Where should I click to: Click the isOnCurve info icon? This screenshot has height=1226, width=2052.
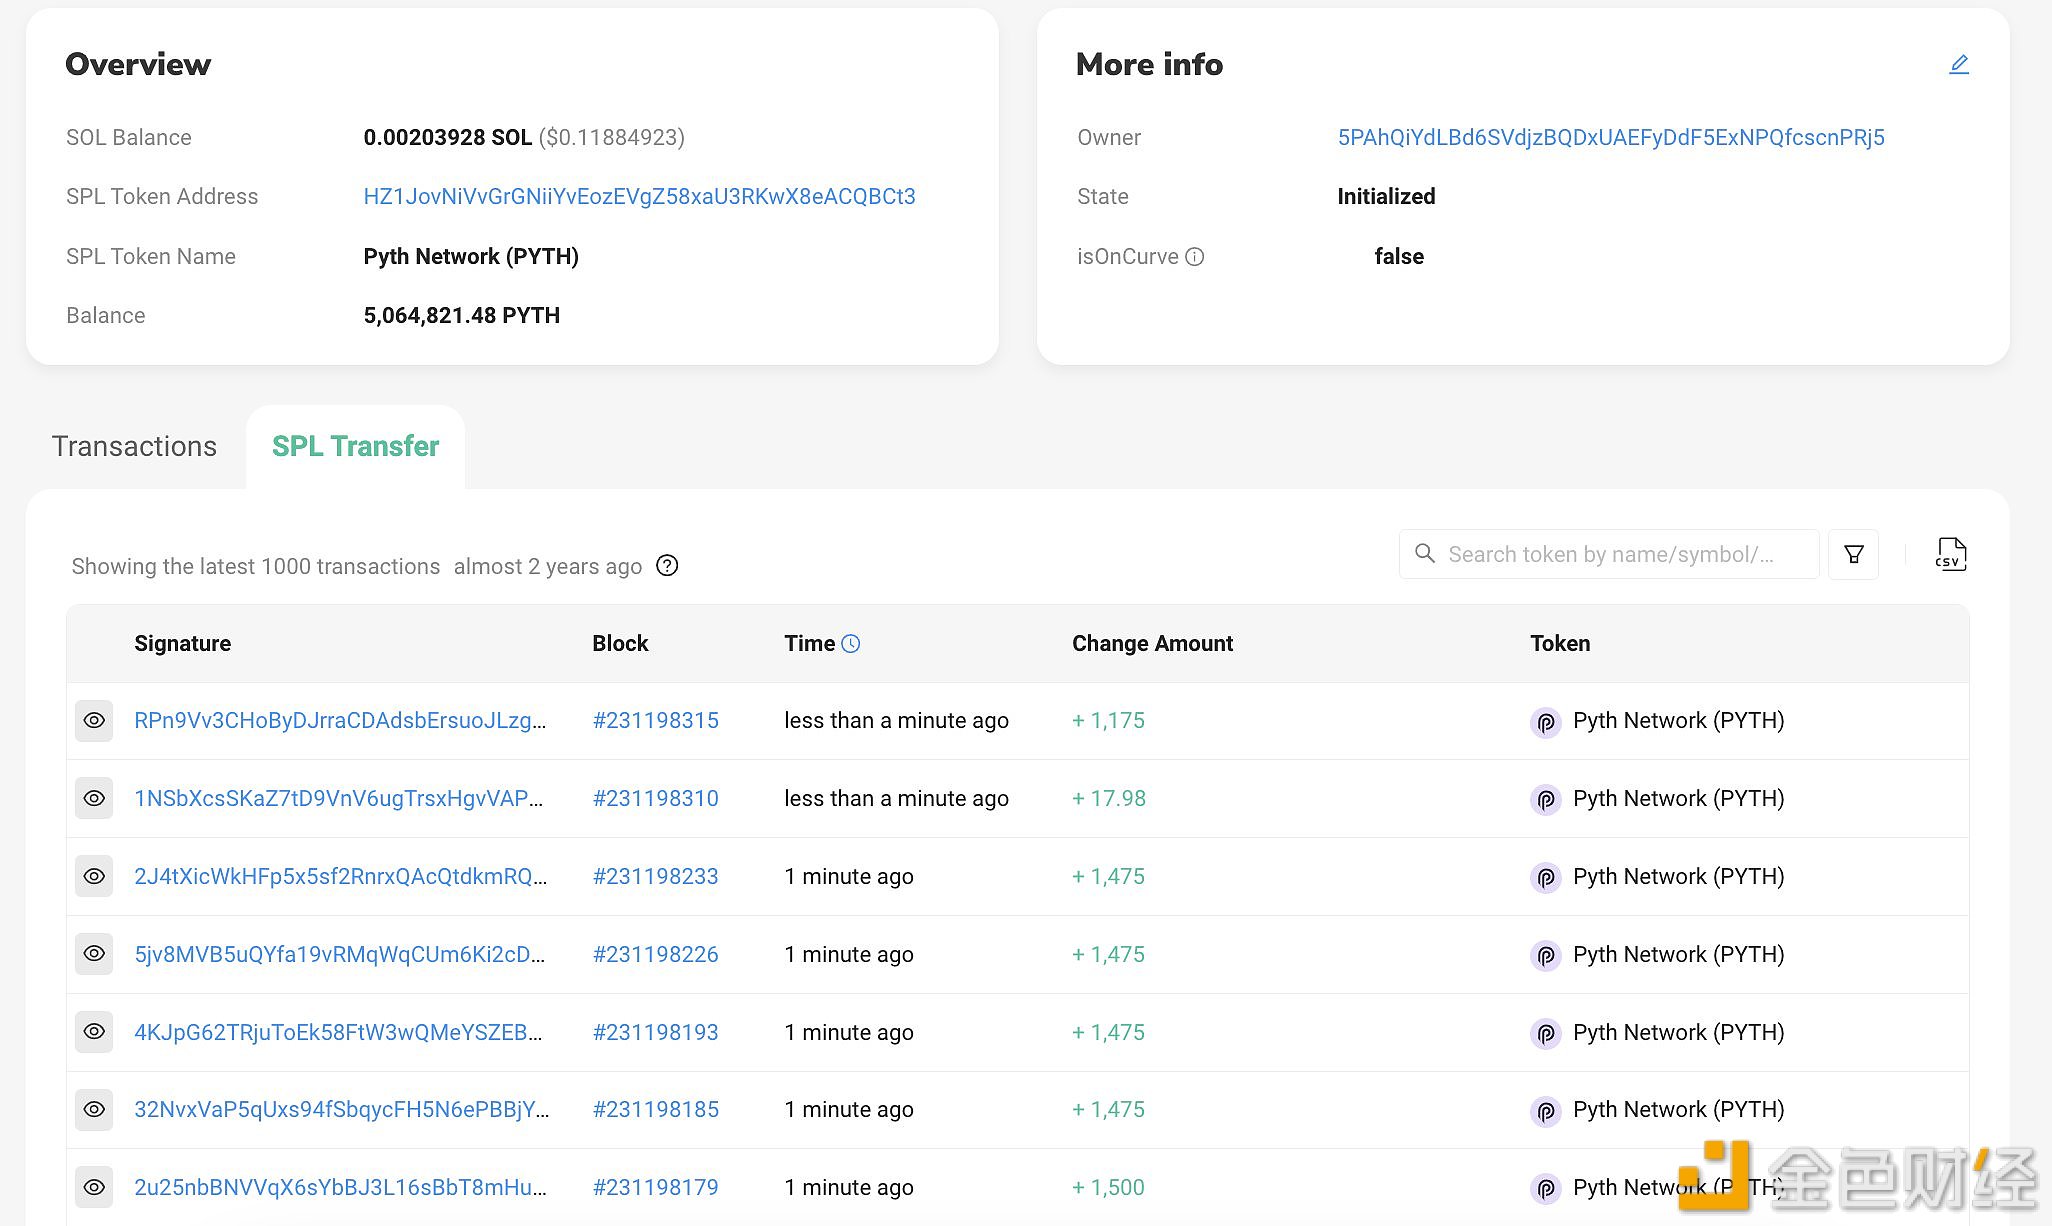[1194, 257]
